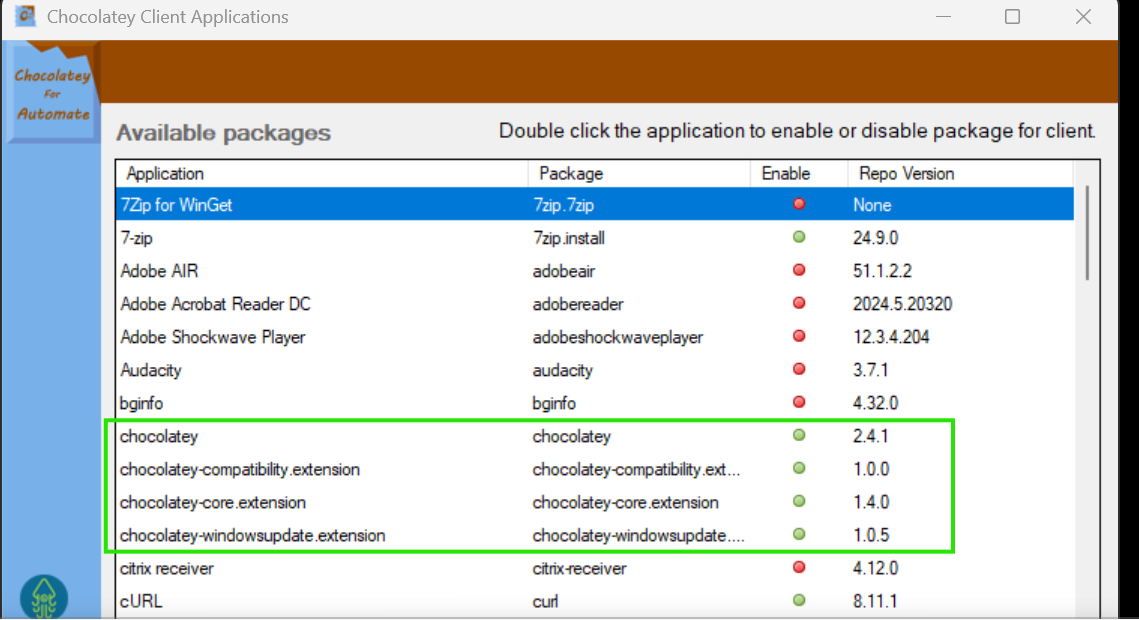Select the Adobe Acrobat Reader DC row
1139x620 pixels.
300,303
